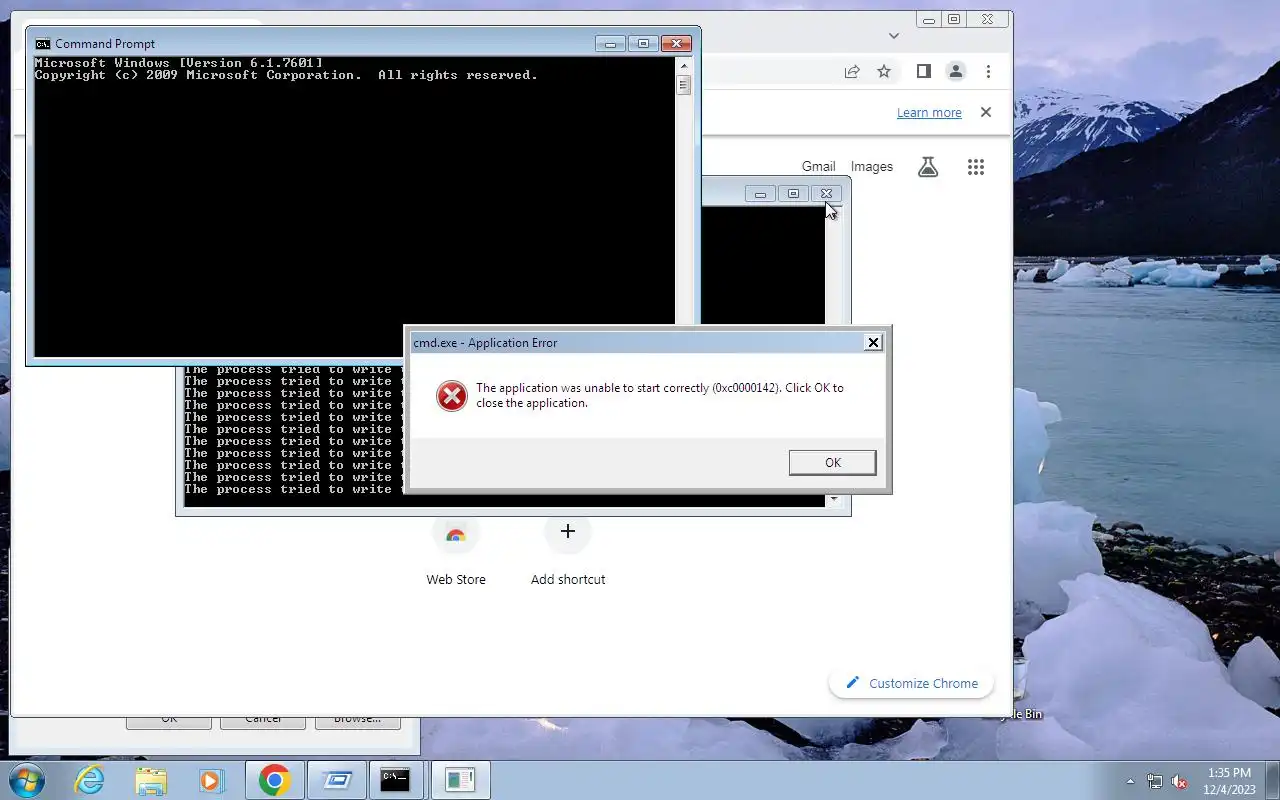Click the muted volume tray icon
The height and width of the screenshot is (800, 1280).
(1180, 781)
